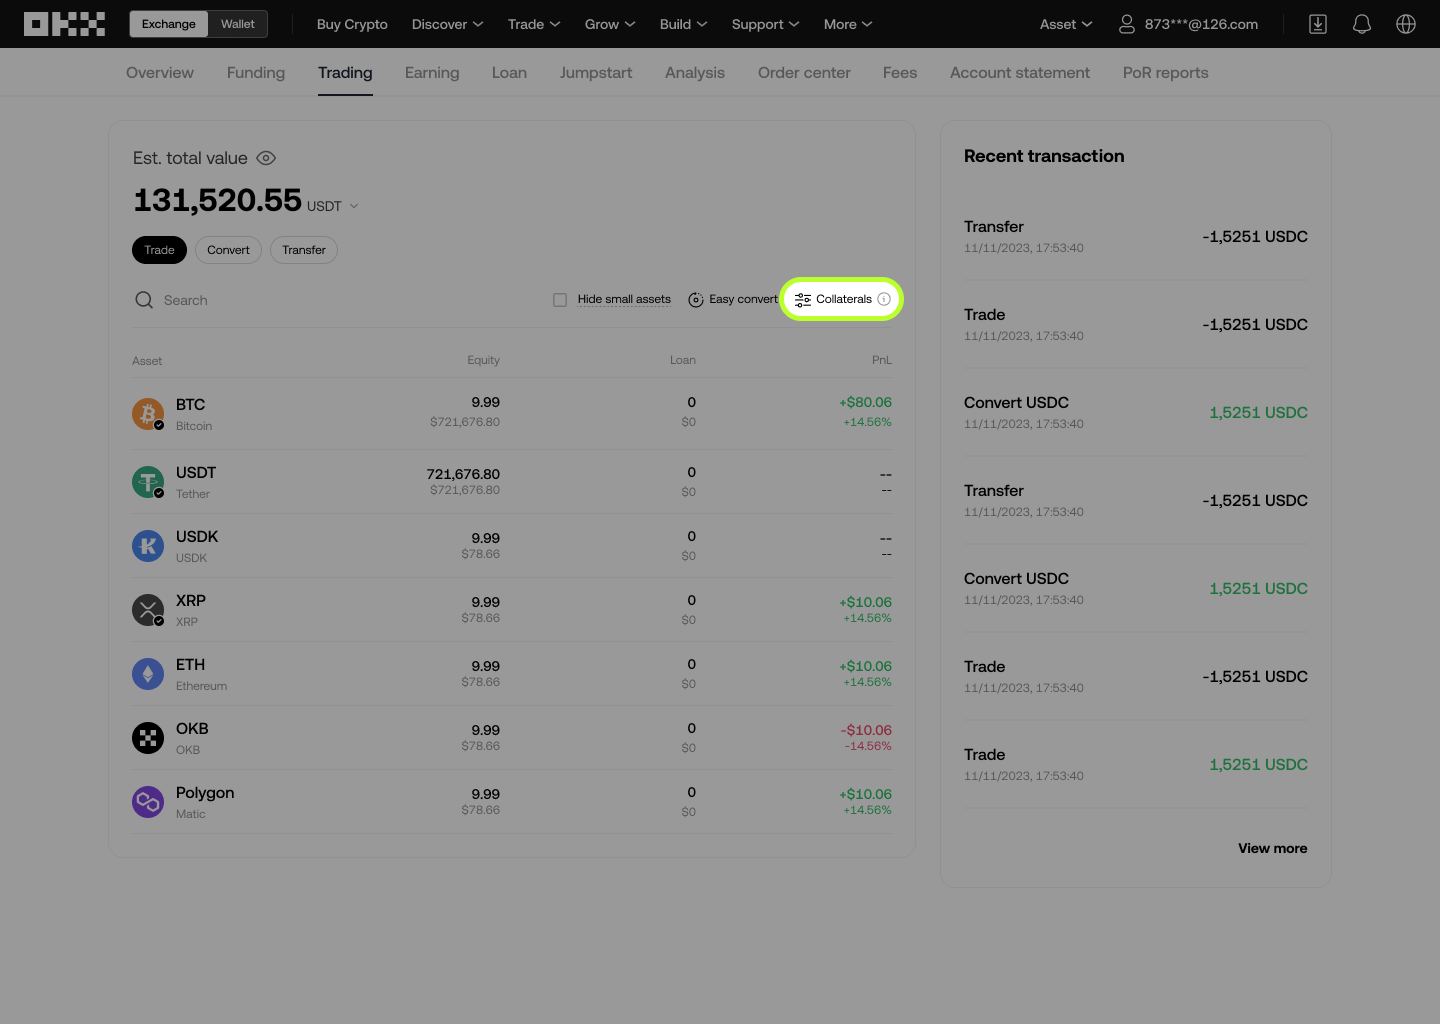Viewport: 1440px width, 1024px height.
Task: Enable Hide small assets
Action: coord(560,299)
